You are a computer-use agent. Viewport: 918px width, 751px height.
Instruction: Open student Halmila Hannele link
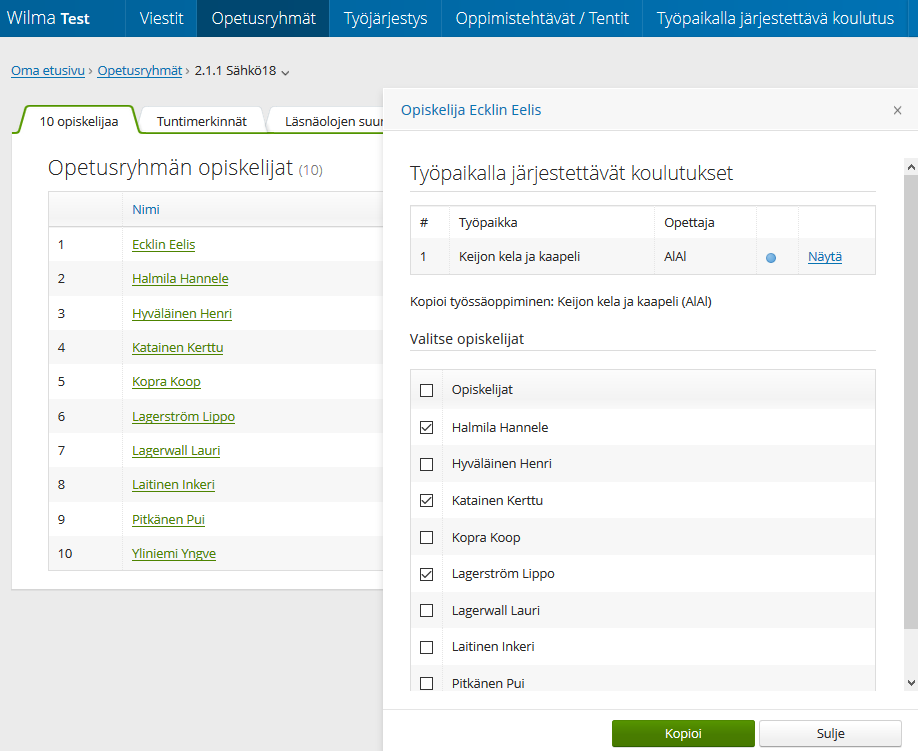pos(180,279)
